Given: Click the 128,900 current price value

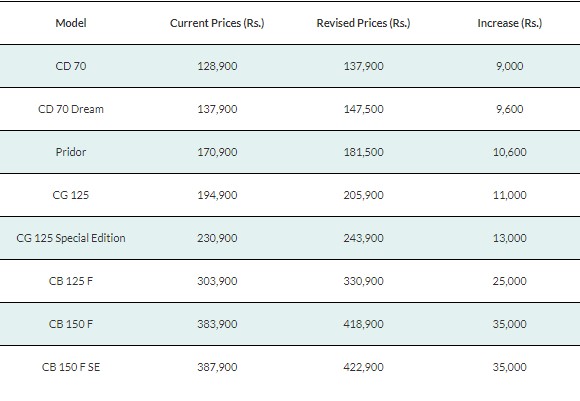Looking at the screenshot, I should click(217, 66).
